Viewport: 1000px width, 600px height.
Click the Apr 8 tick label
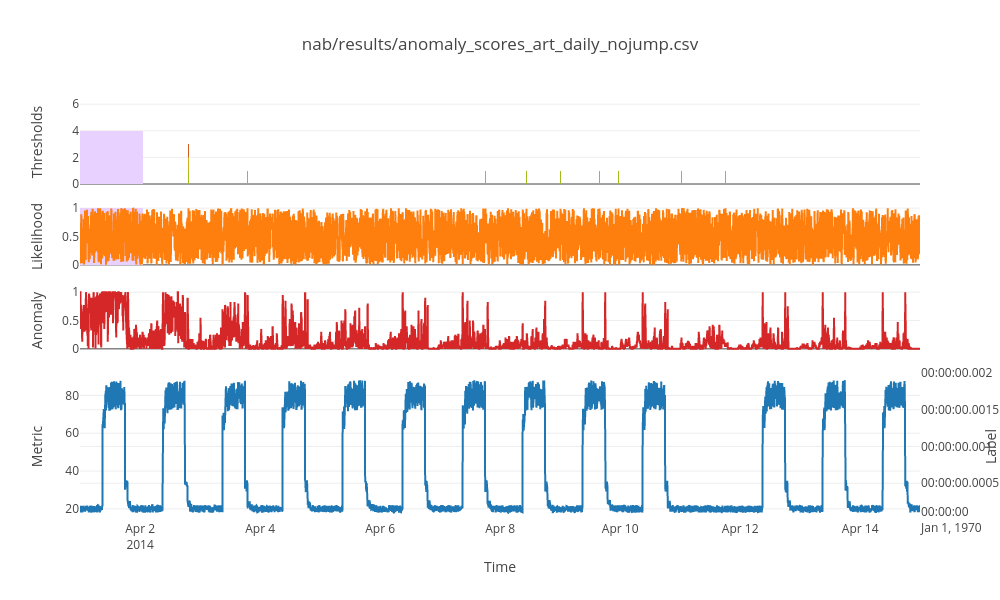pos(500,529)
